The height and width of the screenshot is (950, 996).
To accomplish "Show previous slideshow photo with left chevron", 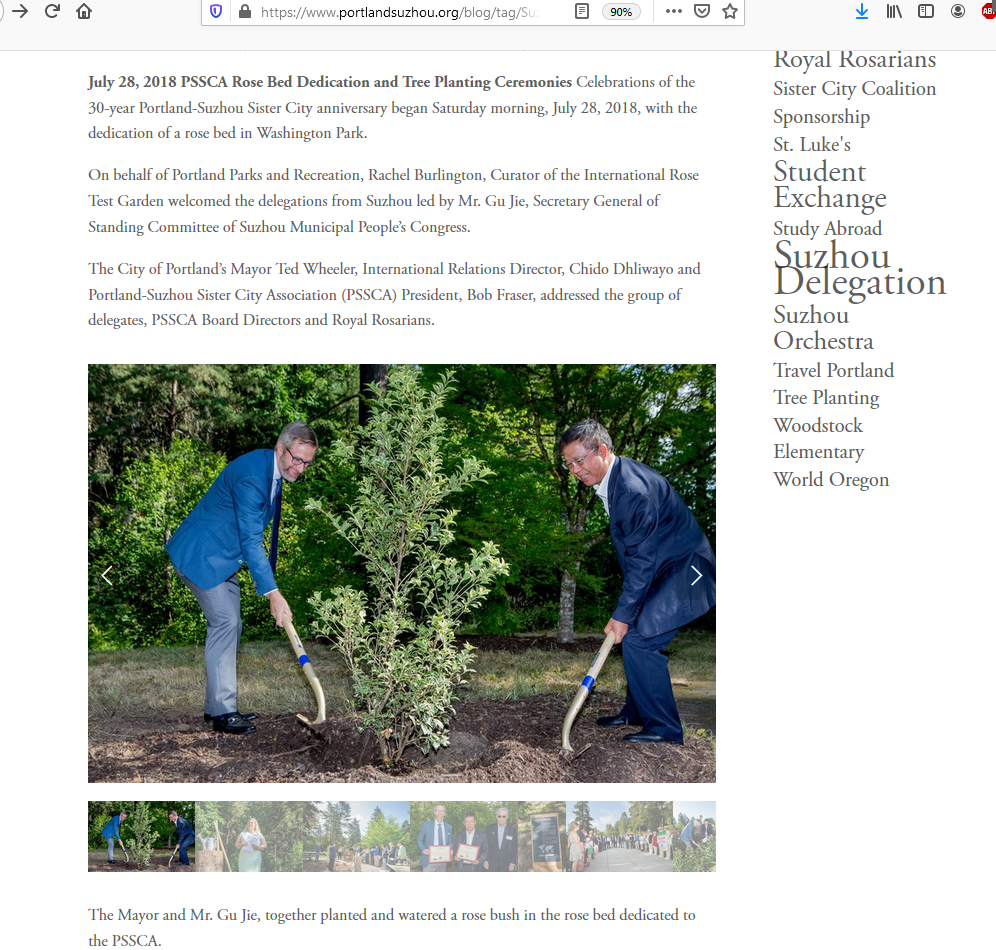I will (x=107, y=575).
